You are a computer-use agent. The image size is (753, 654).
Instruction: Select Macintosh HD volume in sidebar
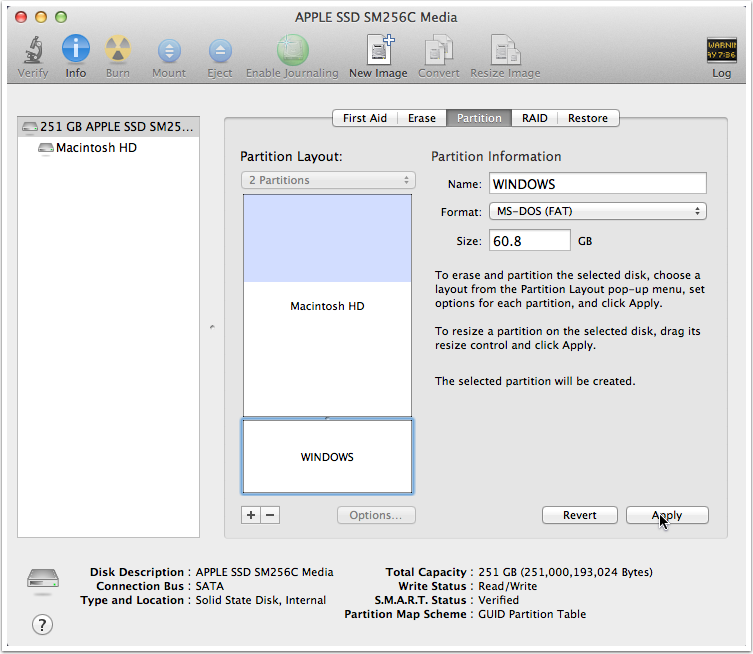pyautogui.click(x=109, y=148)
